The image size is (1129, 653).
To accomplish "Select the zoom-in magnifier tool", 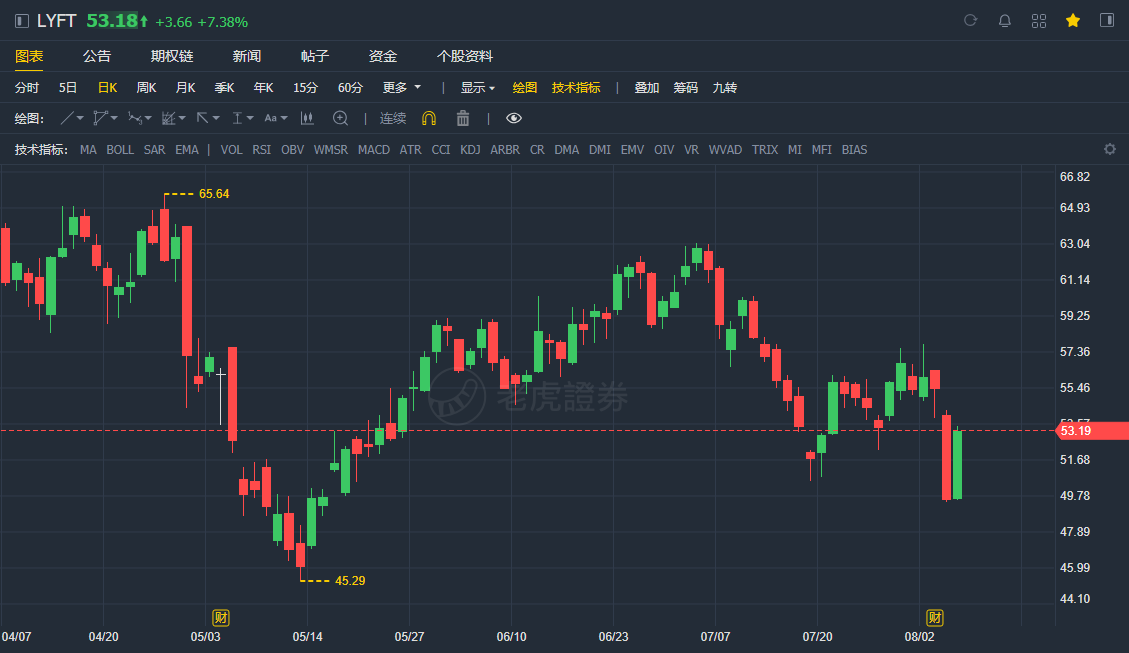I will (341, 118).
